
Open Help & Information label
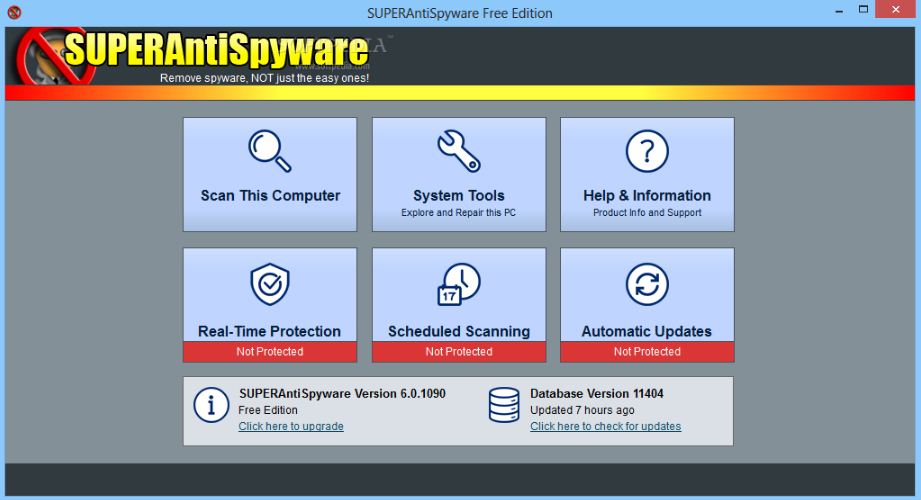[647, 196]
